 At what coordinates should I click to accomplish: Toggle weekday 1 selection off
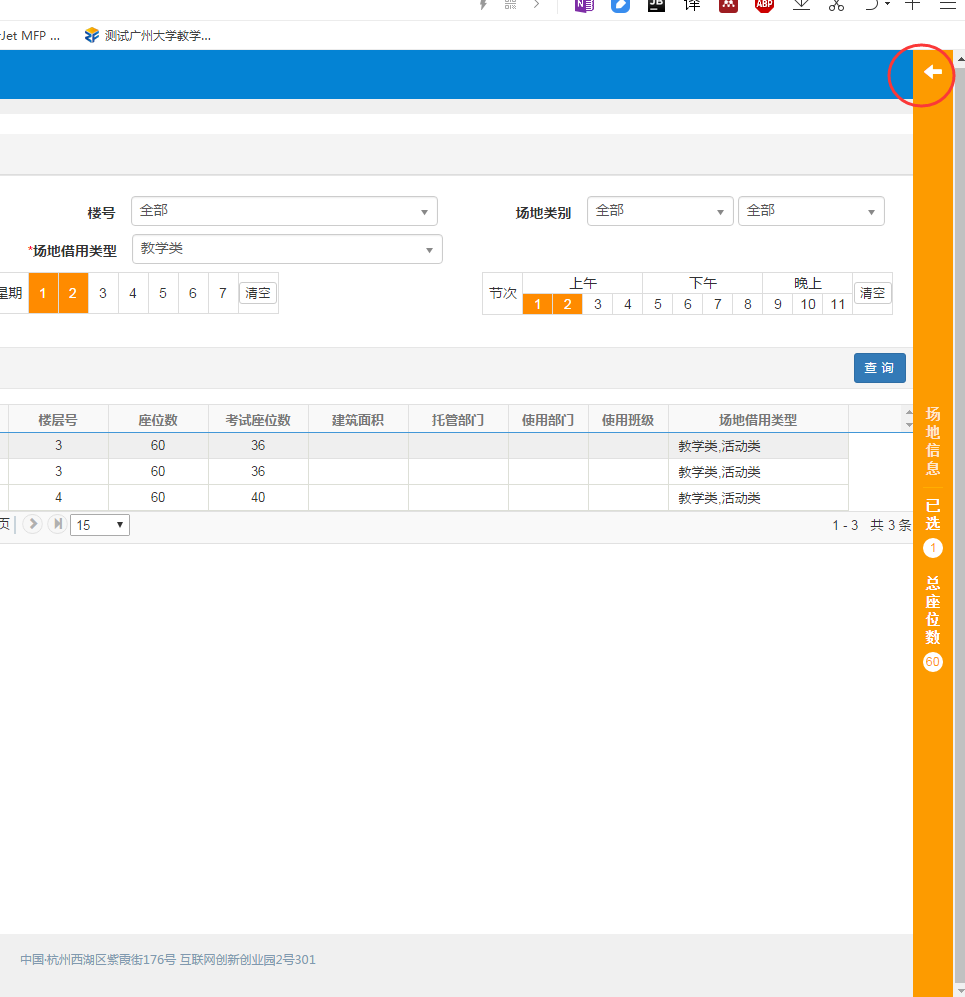click(x=43, y=294)
